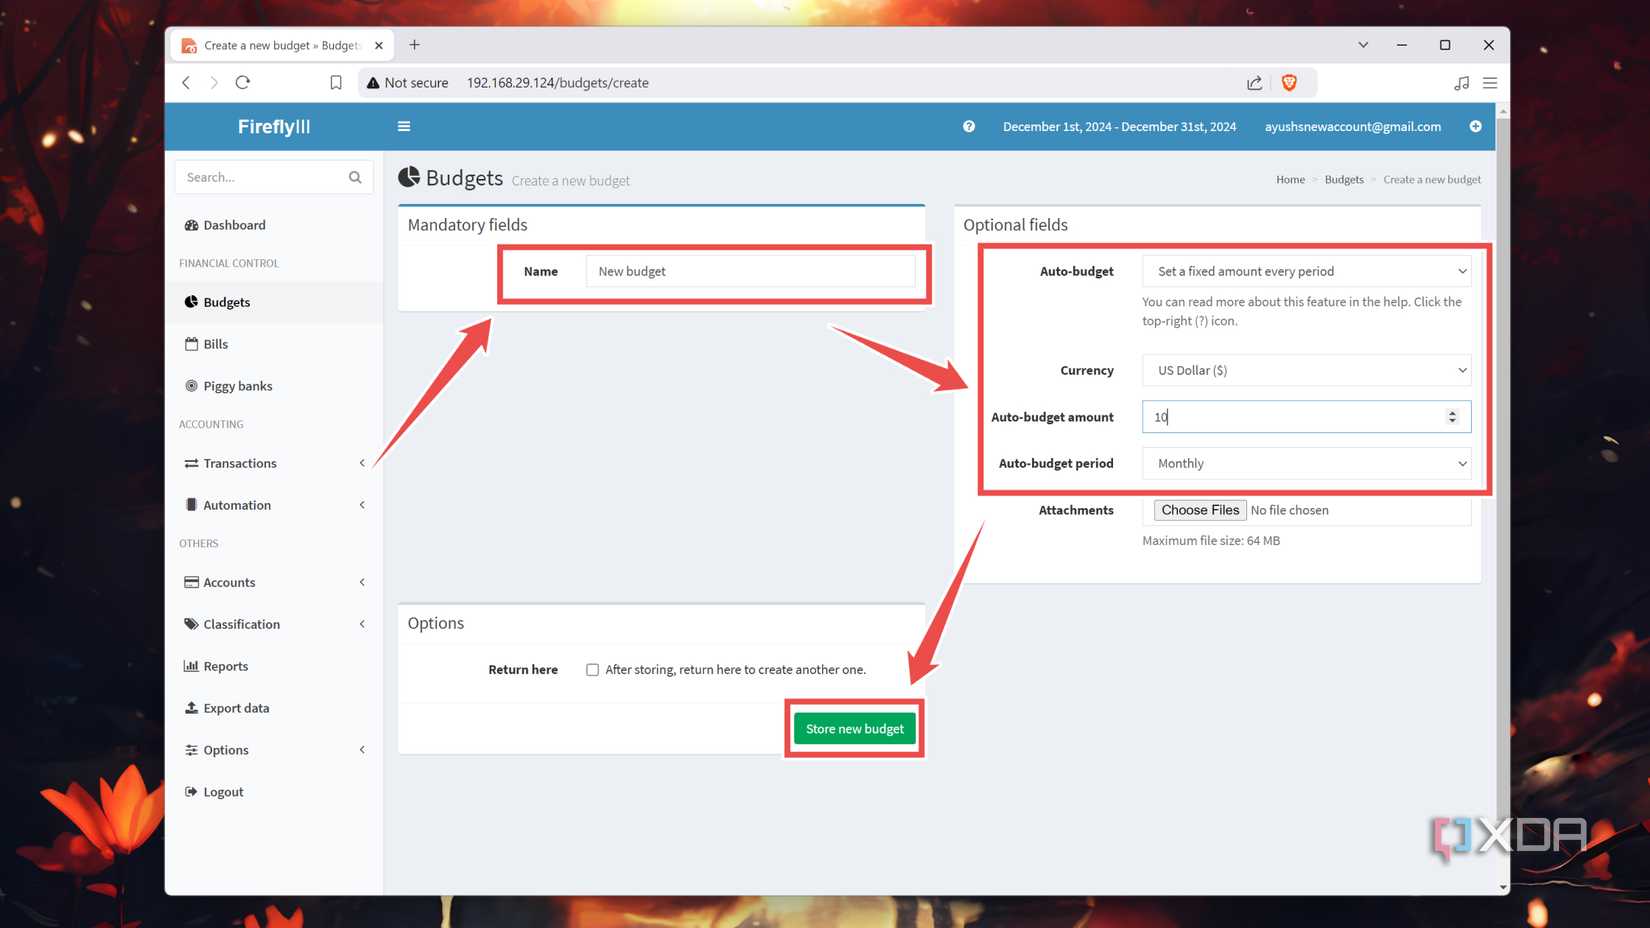Enable 'After storing, return here' checkbox
Viewport: 1650px width, 928px height.
(x=592, y=670)
